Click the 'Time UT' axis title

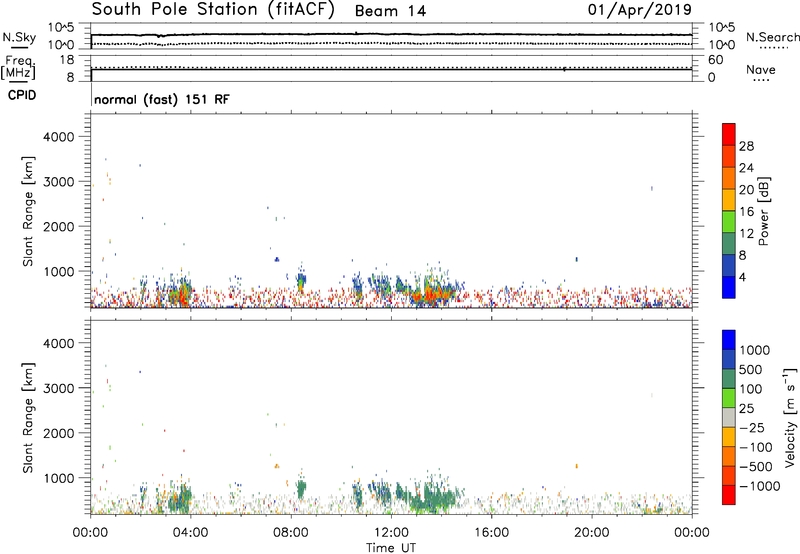click(391, 548)
